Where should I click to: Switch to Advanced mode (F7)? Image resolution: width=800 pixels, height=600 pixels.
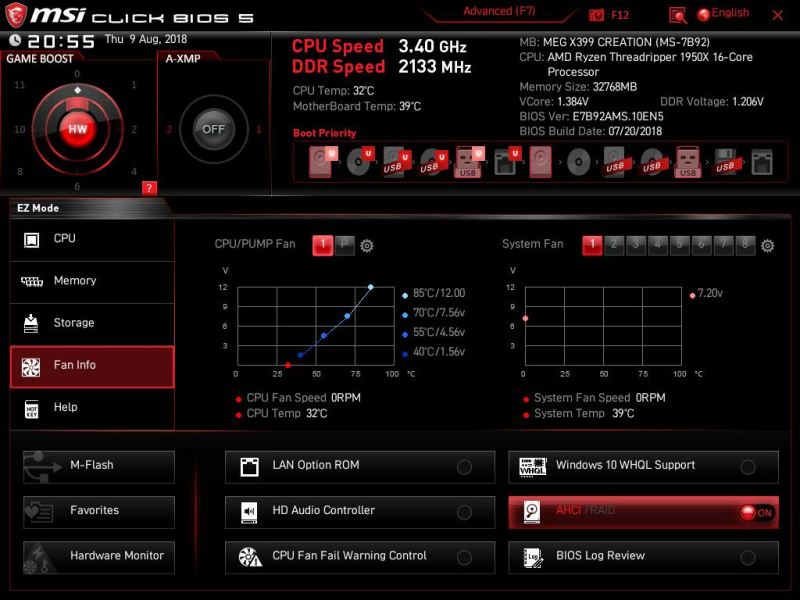[x=499, y=11]
